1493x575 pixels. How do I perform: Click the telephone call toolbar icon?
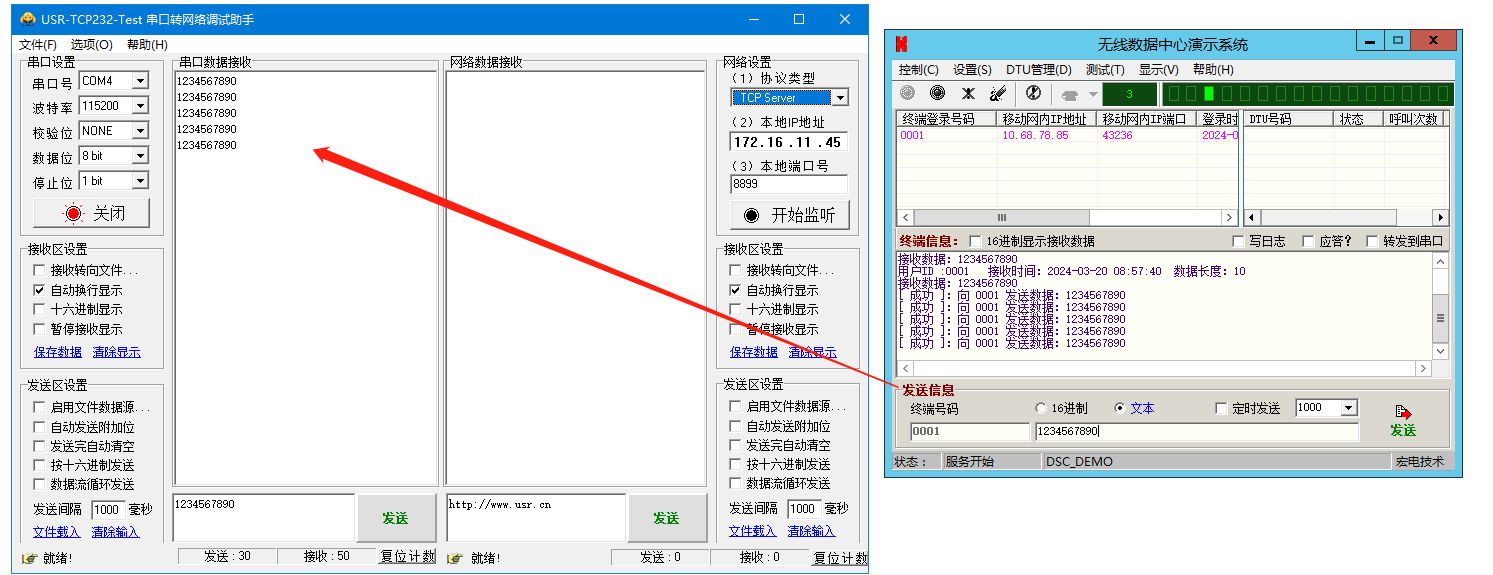1070,95
